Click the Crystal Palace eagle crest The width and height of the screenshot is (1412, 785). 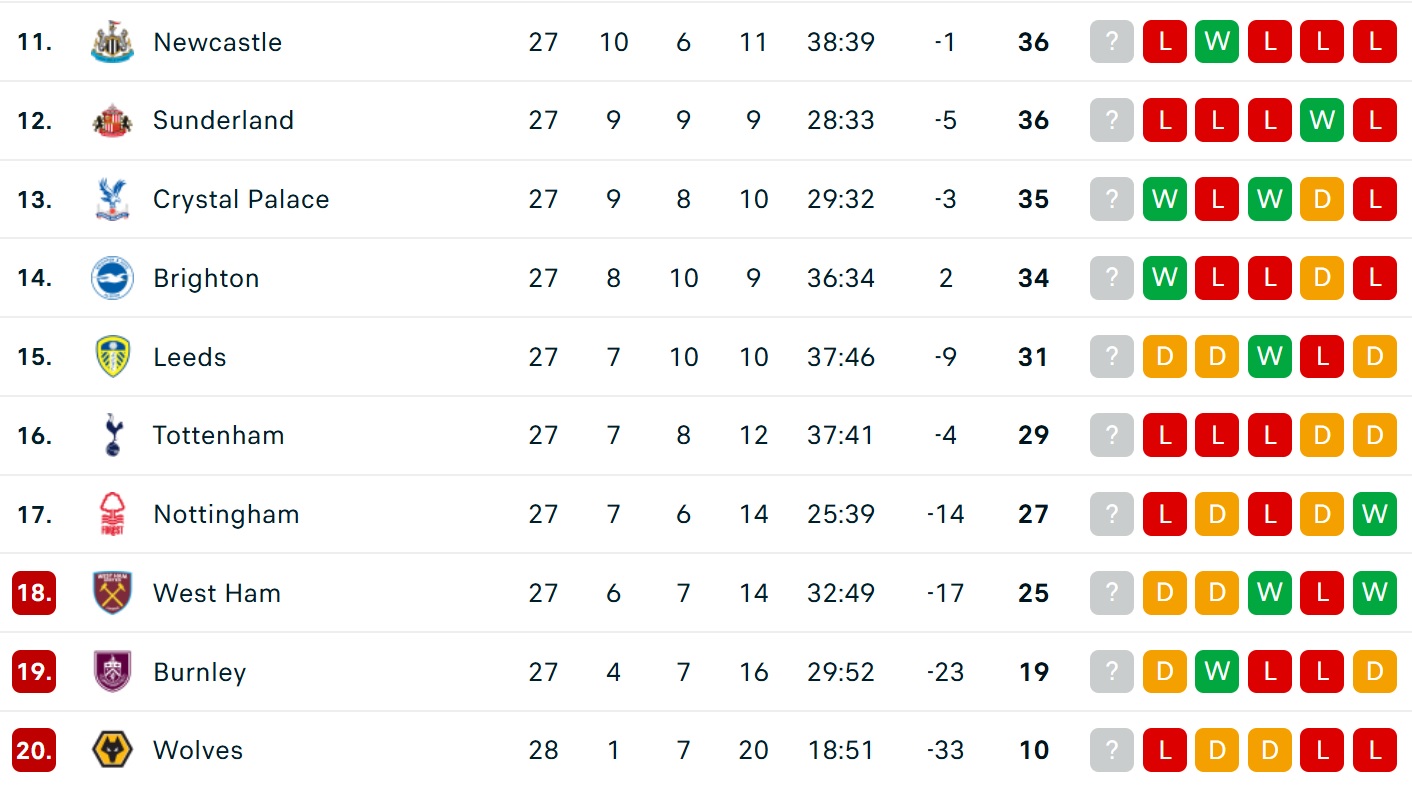click(112, 199)
